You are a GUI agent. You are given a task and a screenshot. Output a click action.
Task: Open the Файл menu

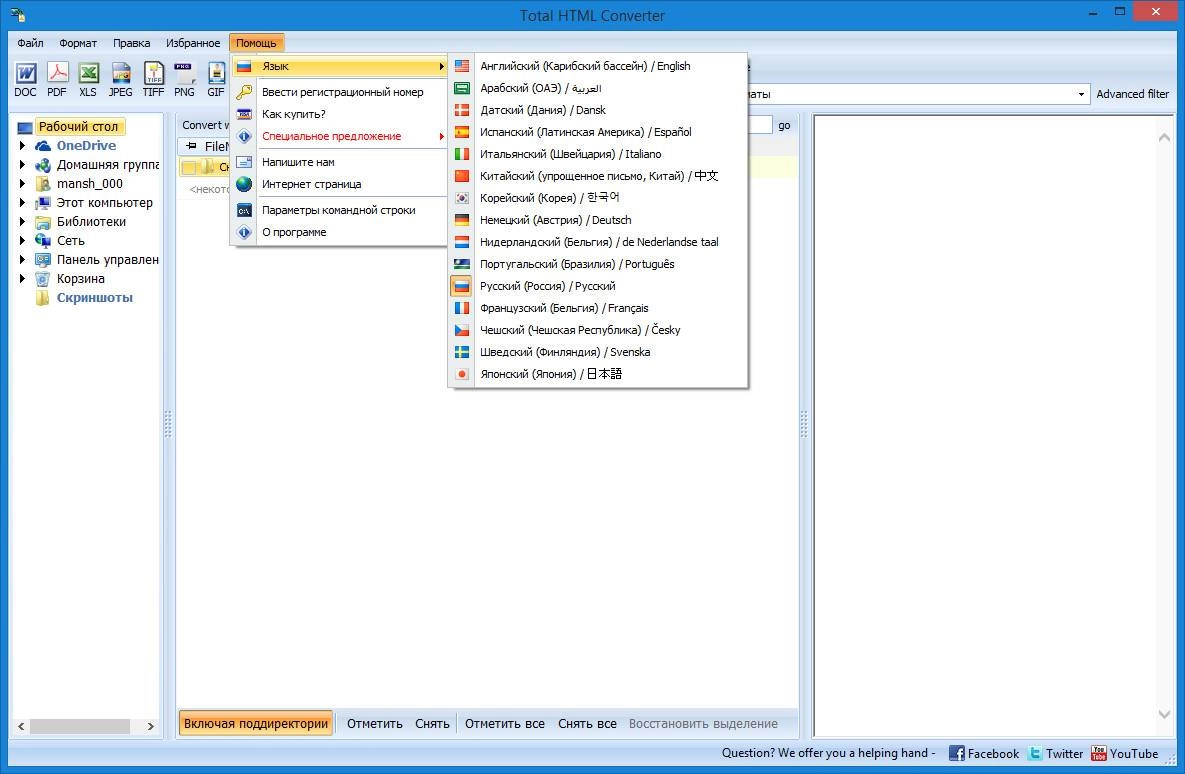(x=30, y=43)
